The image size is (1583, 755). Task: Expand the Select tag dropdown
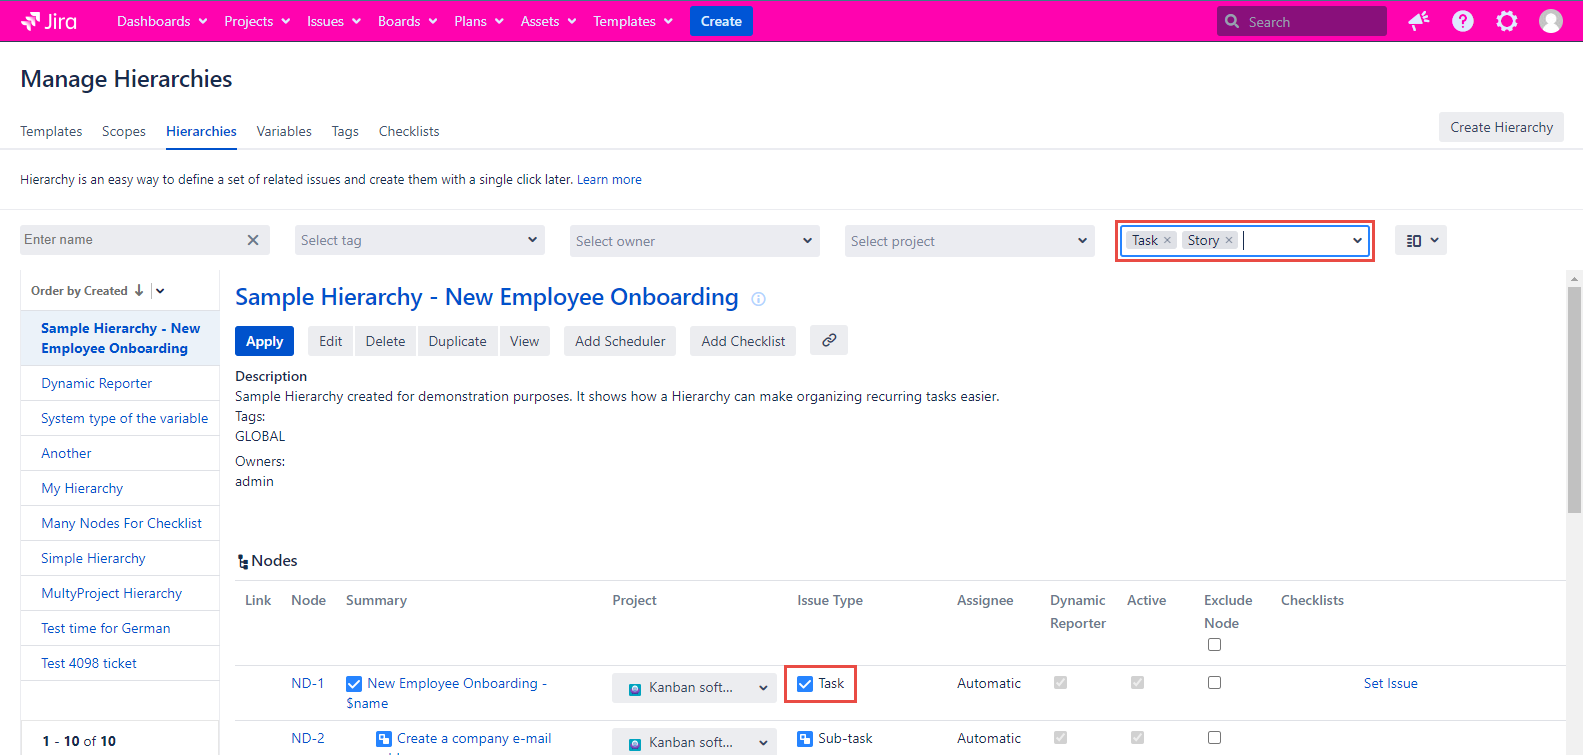click(x=419, y=241)
